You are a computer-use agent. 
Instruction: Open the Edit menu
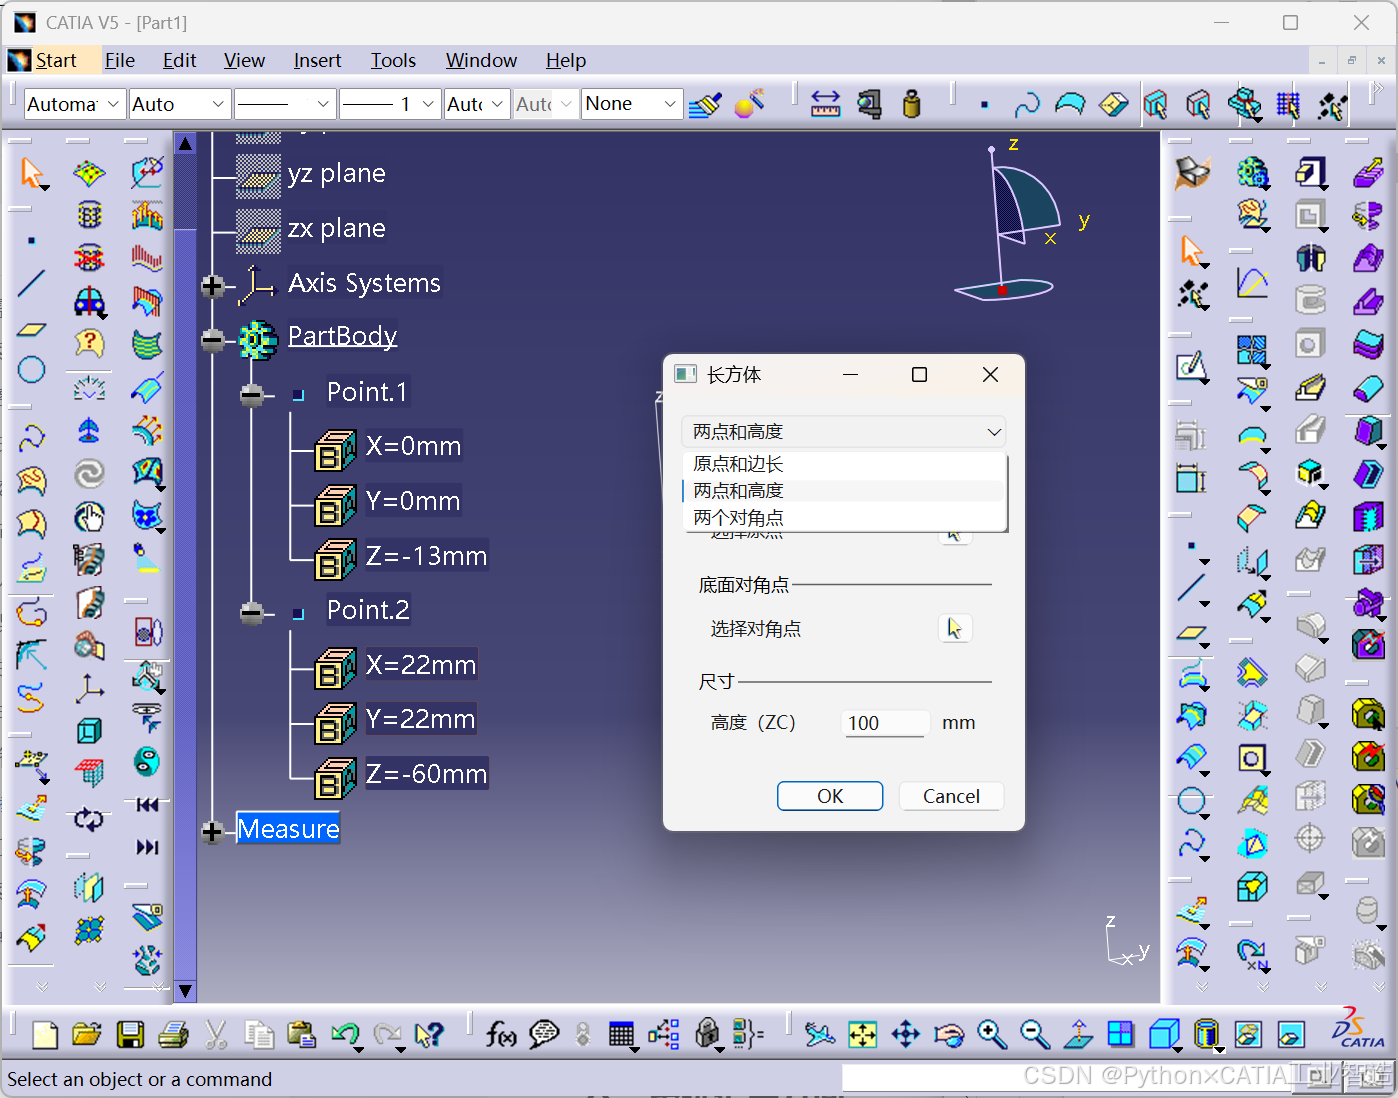(180, 61)
